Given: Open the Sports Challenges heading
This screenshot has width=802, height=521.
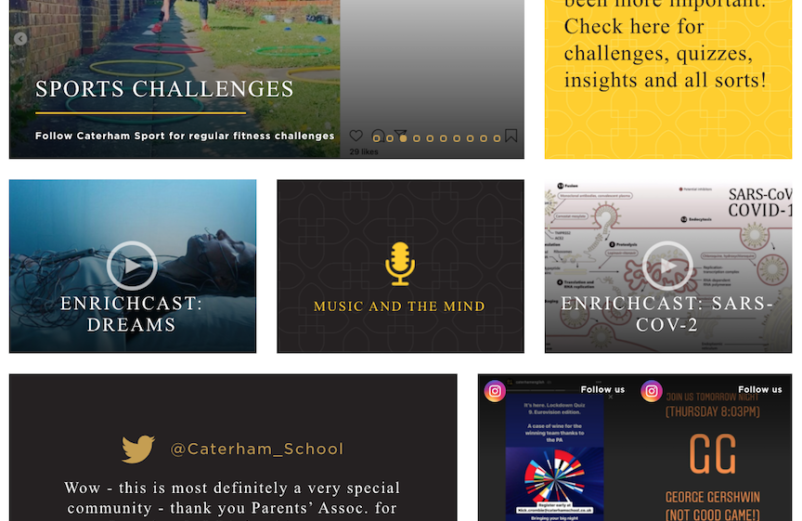Looking at the screenshot, I should click(x=164, y=89).
